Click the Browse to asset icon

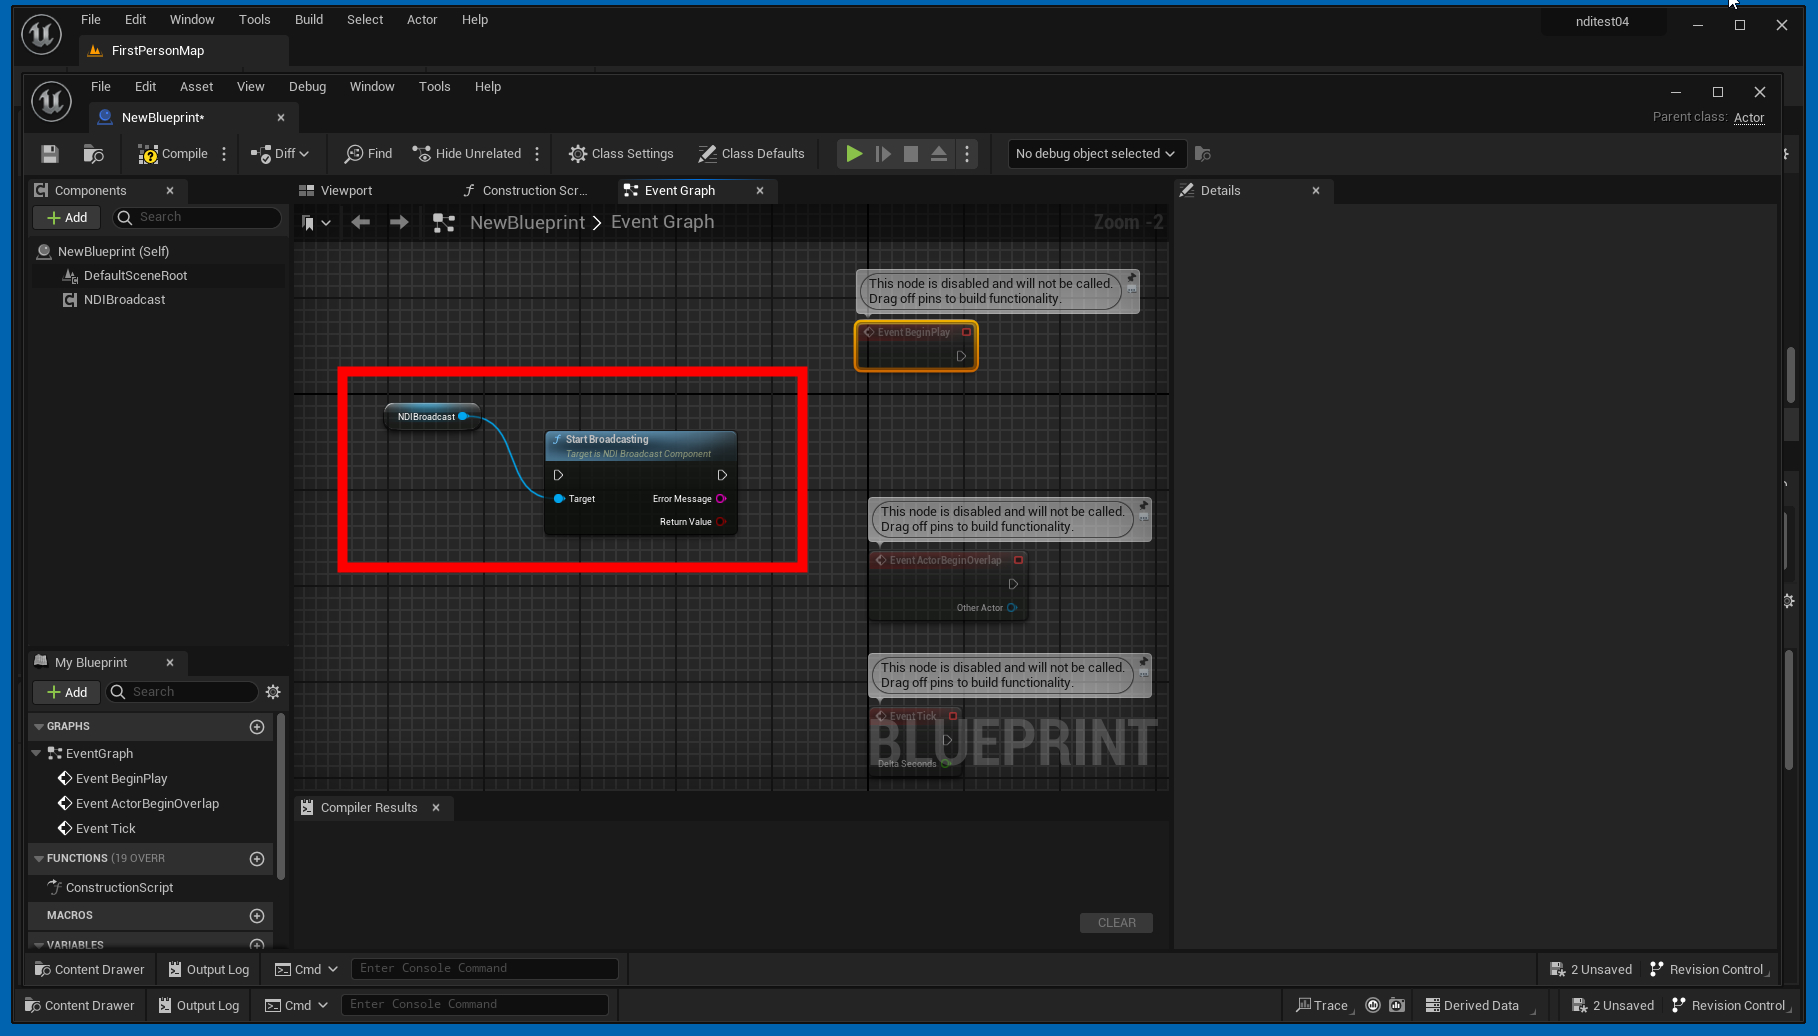click(93, 154)
